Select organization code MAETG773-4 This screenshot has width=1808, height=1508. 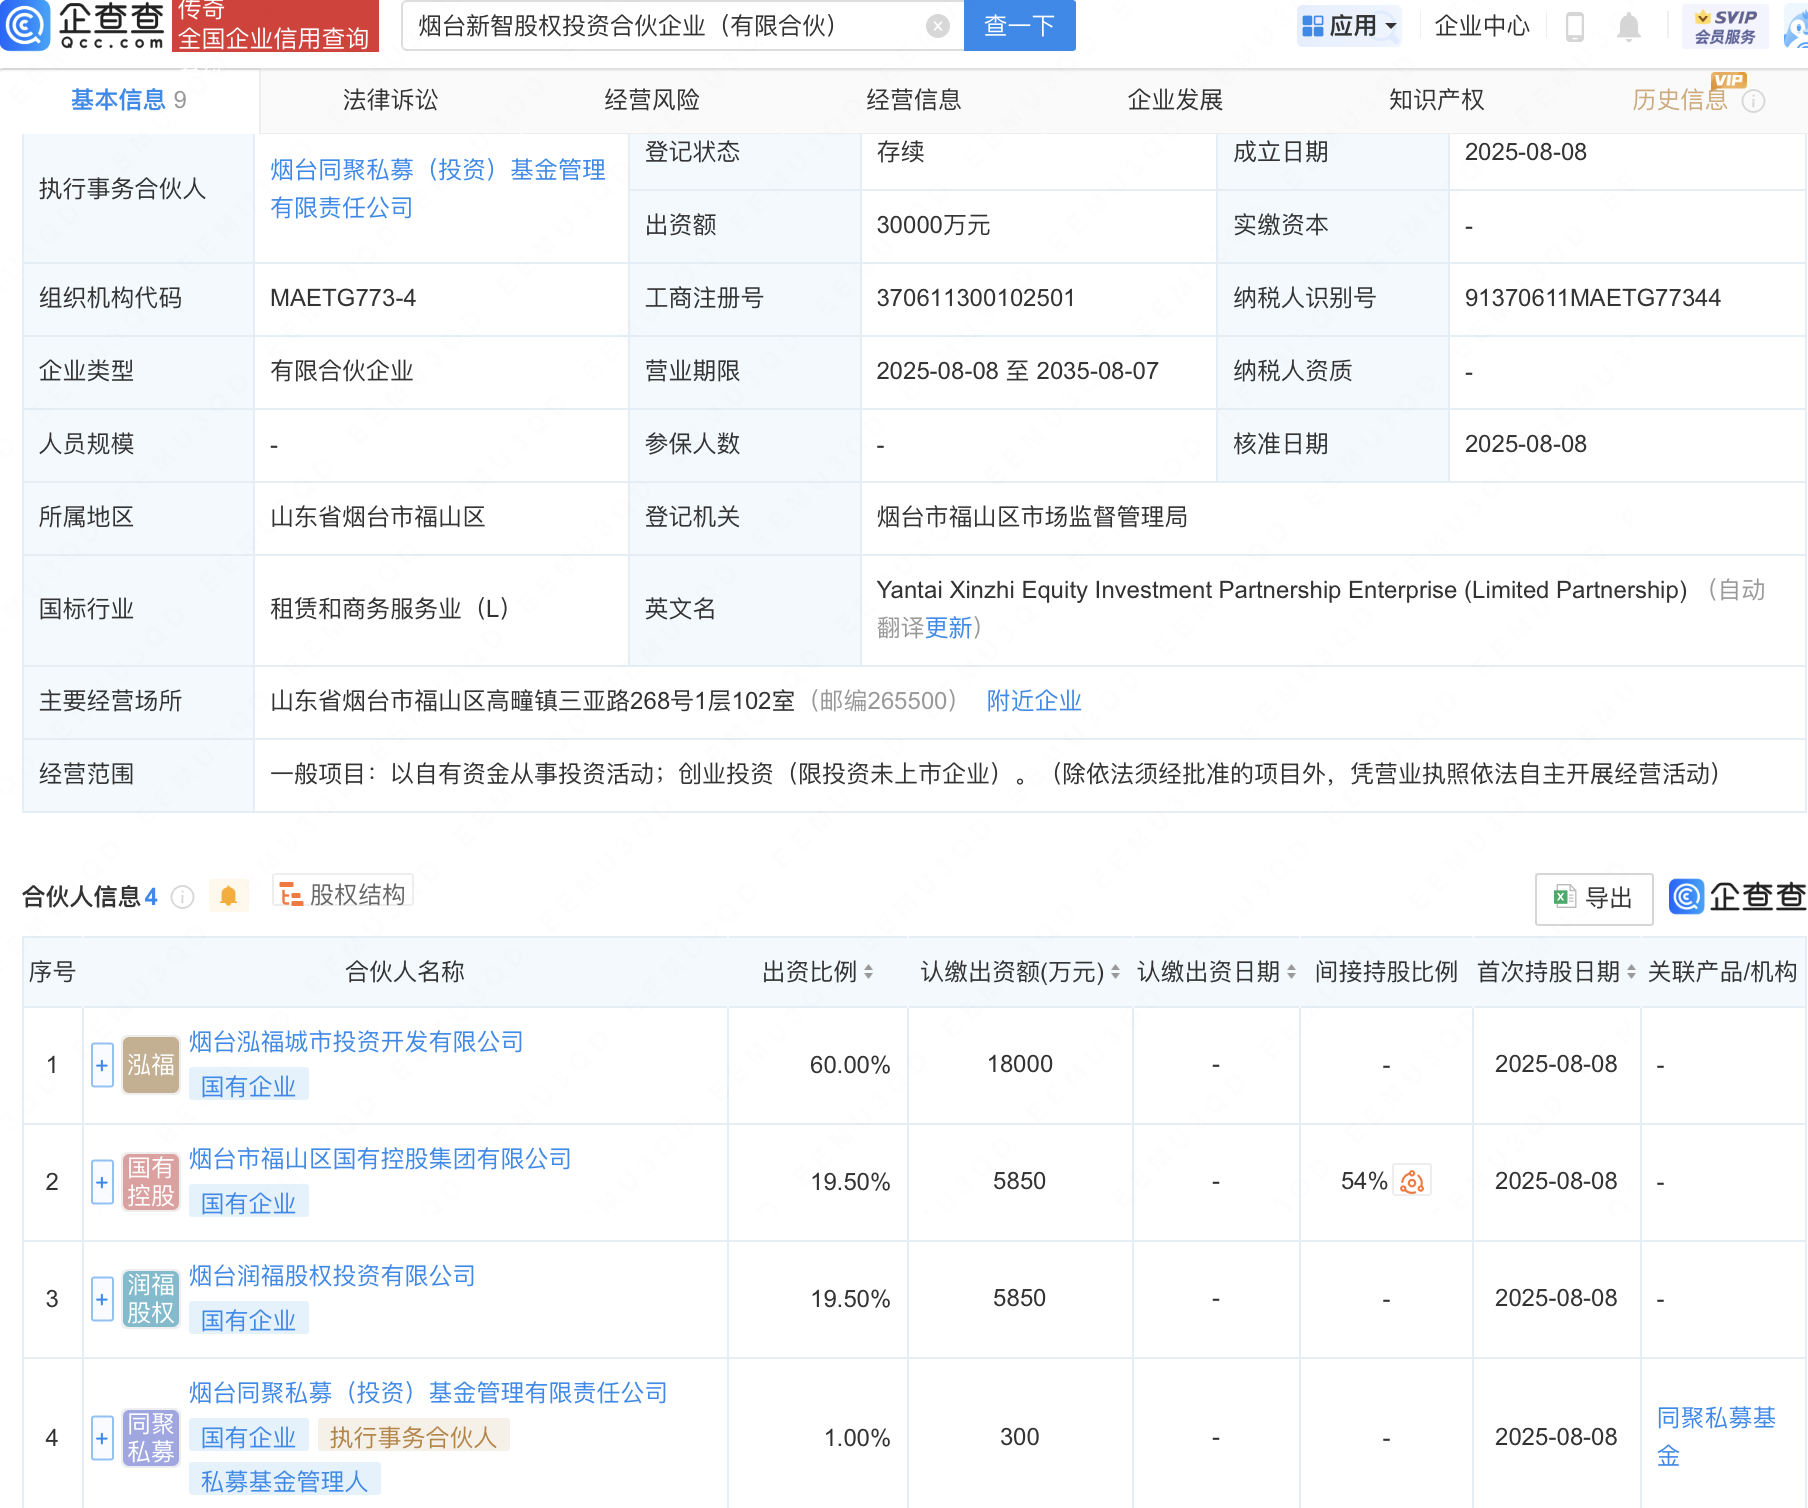(x=343, y=298)
